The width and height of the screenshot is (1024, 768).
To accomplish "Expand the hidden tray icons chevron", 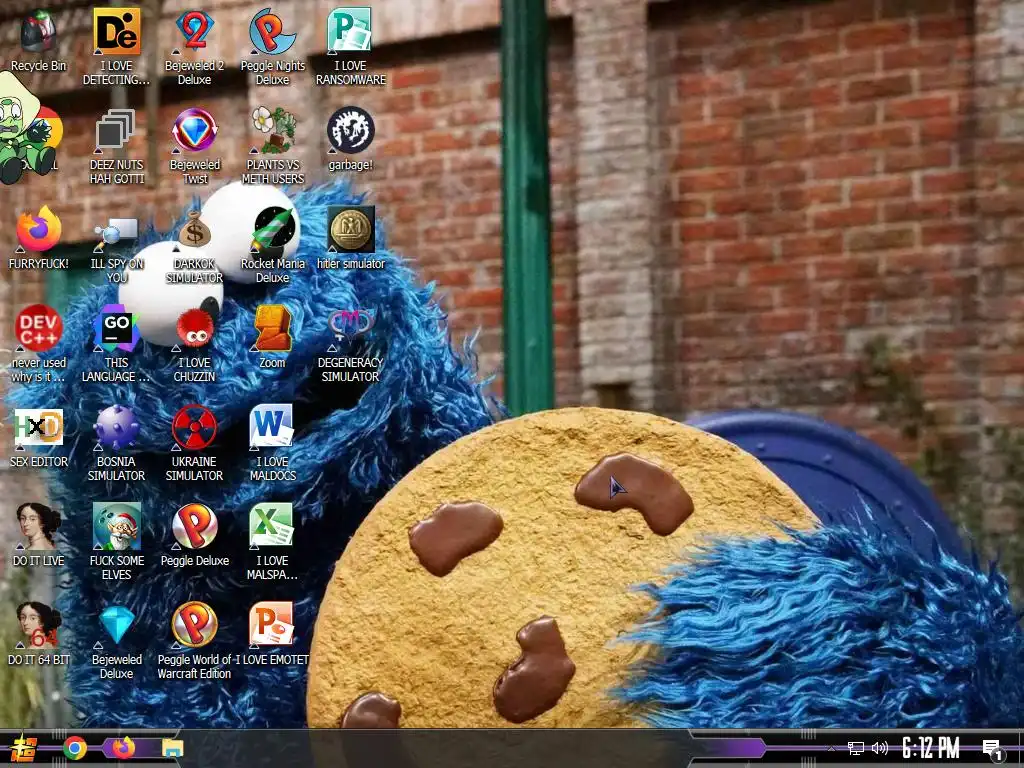I will [831, 748].
